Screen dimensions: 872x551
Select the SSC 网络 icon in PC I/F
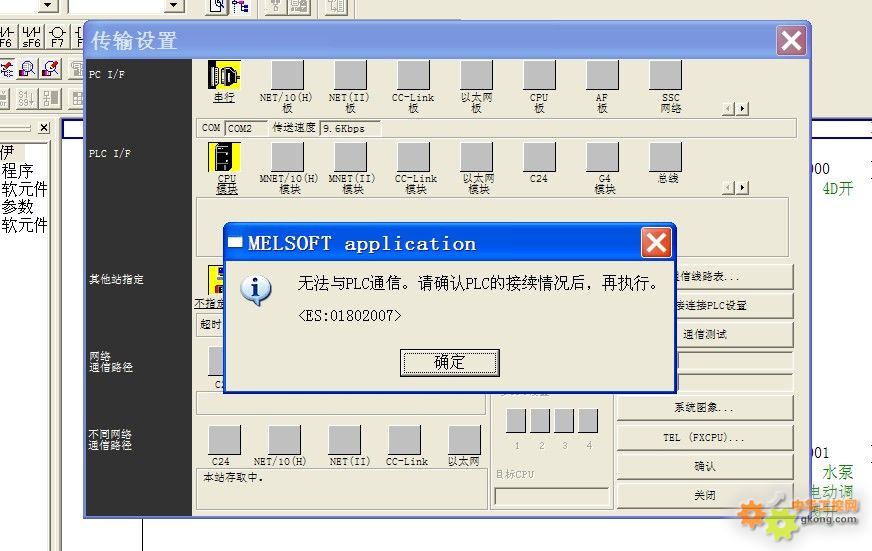tap(666, 75)
